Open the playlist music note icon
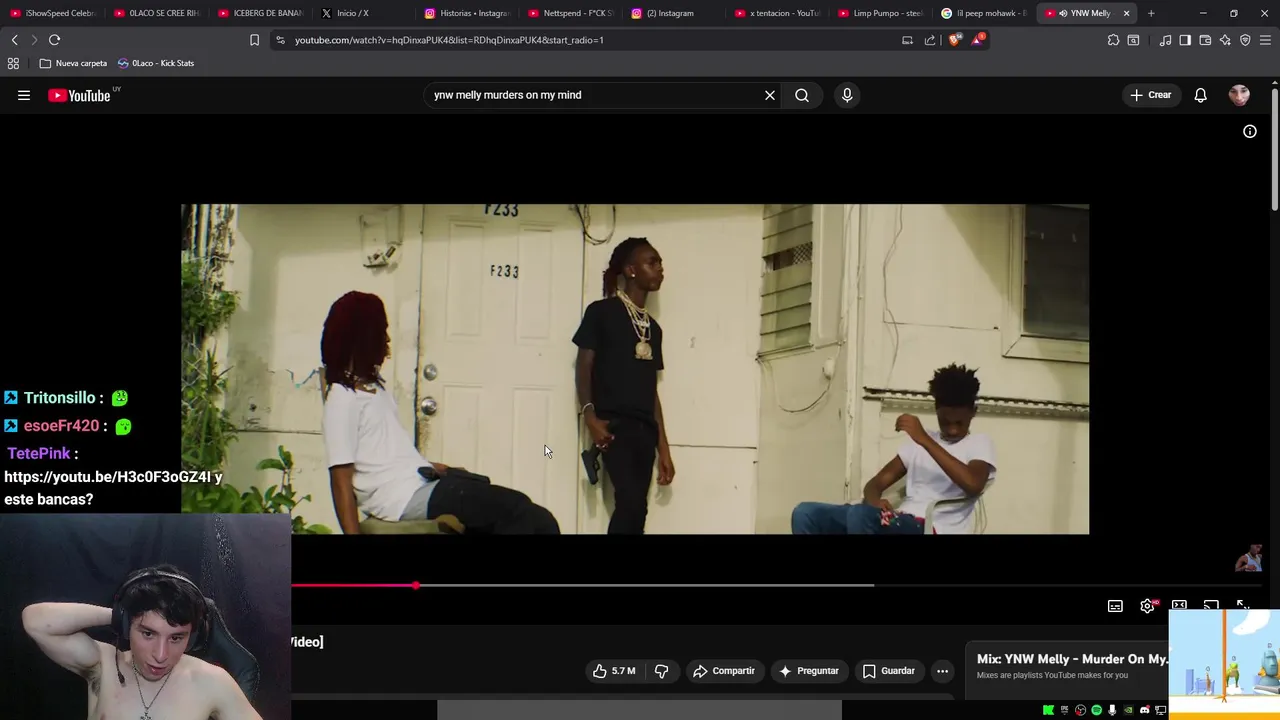The height and width of the screenshot is (720, 1280). tap(1165, 40)
